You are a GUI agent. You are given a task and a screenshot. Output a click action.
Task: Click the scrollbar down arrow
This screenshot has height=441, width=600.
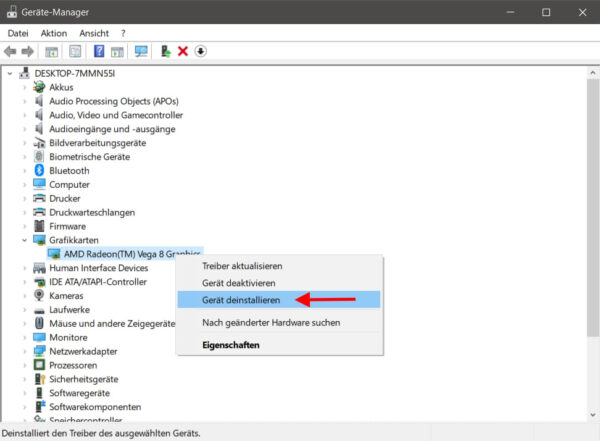(593, 415)
